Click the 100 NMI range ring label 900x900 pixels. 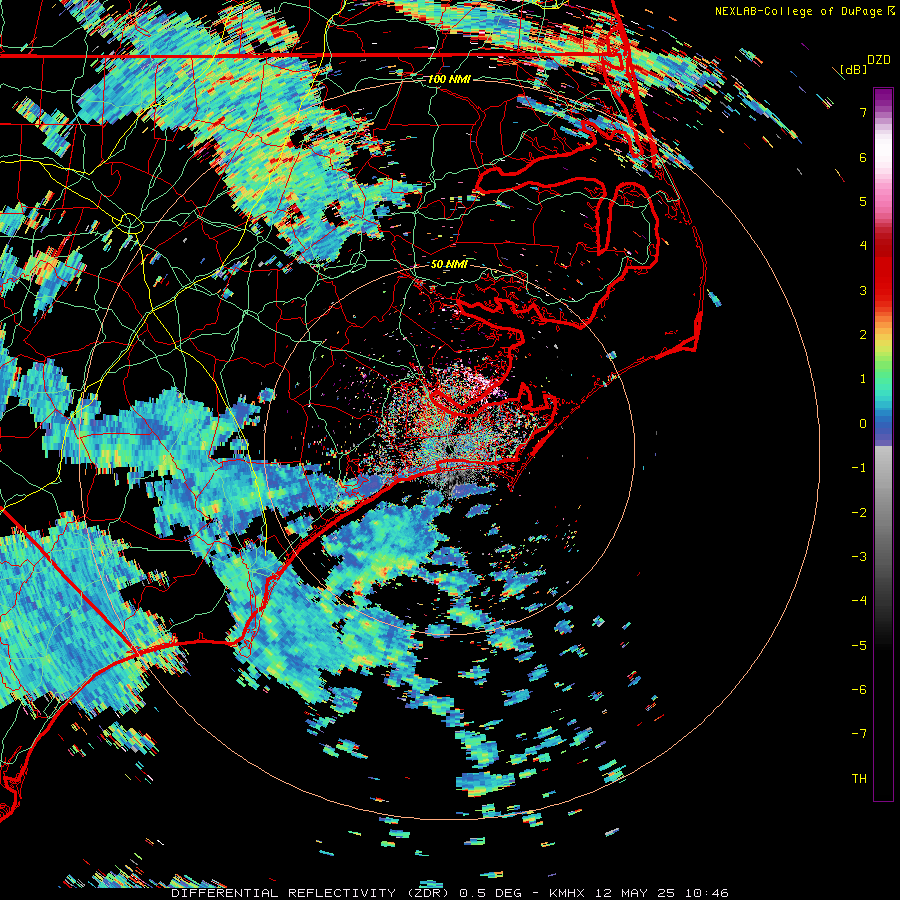click(x=449, y=79)
